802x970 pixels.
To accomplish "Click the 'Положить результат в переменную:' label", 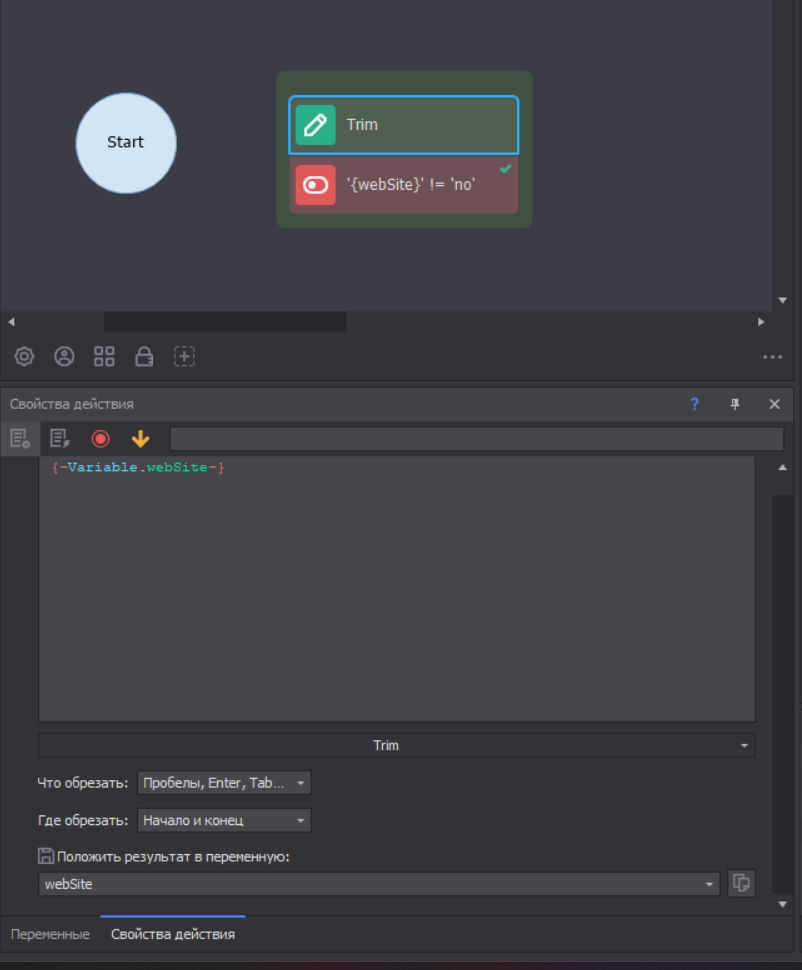I will (173, 857).
